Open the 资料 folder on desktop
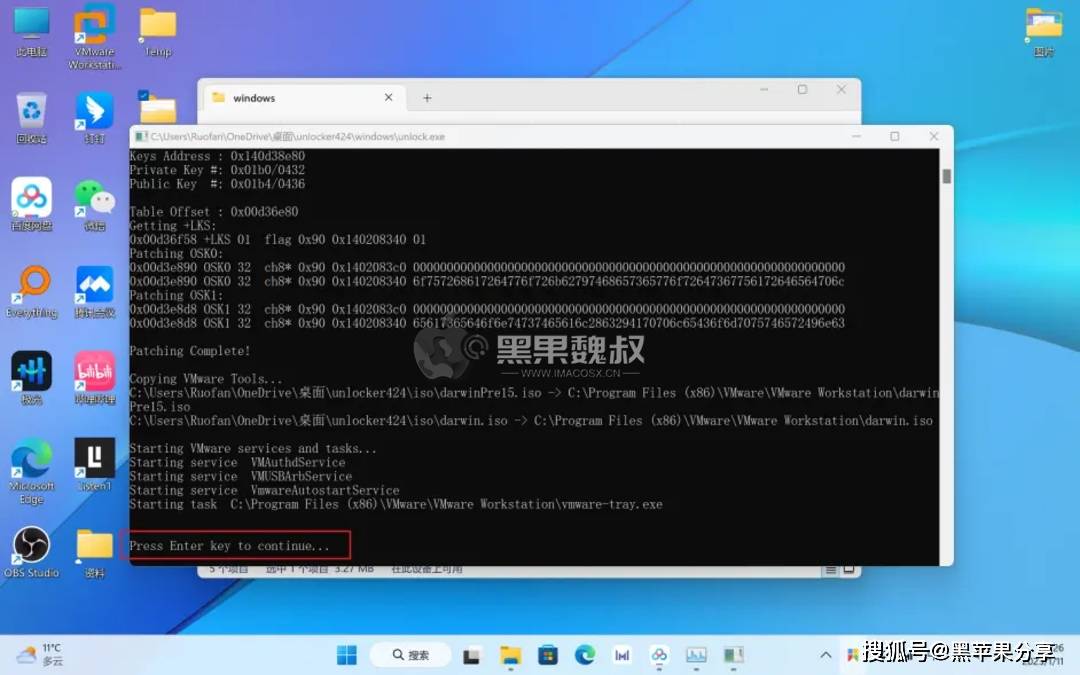Screen dimensions: 1080x675 pyautogui.click(x=94, y=552)
